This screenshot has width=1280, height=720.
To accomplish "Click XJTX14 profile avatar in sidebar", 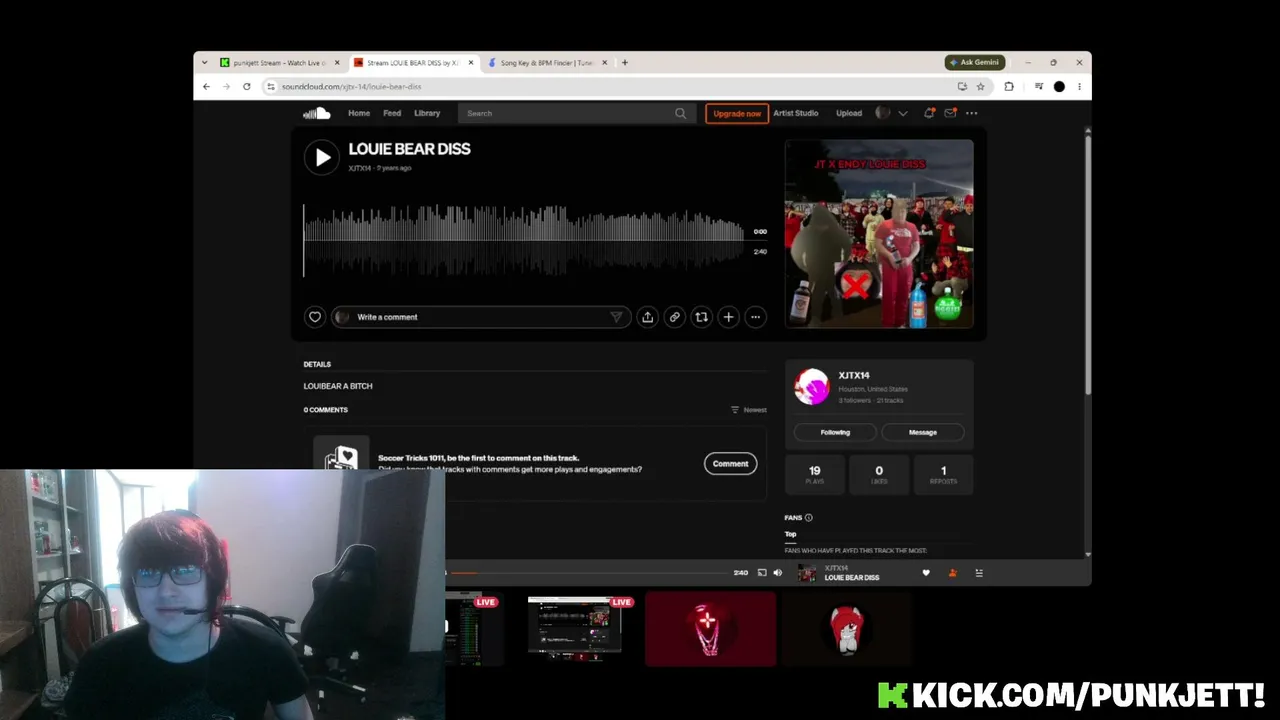I will 812,386.
